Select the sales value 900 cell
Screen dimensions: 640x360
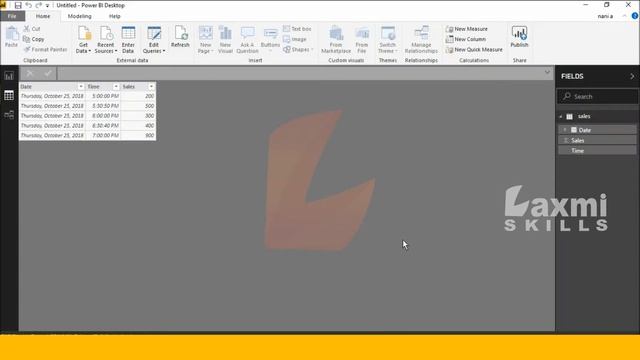point(138,136)
